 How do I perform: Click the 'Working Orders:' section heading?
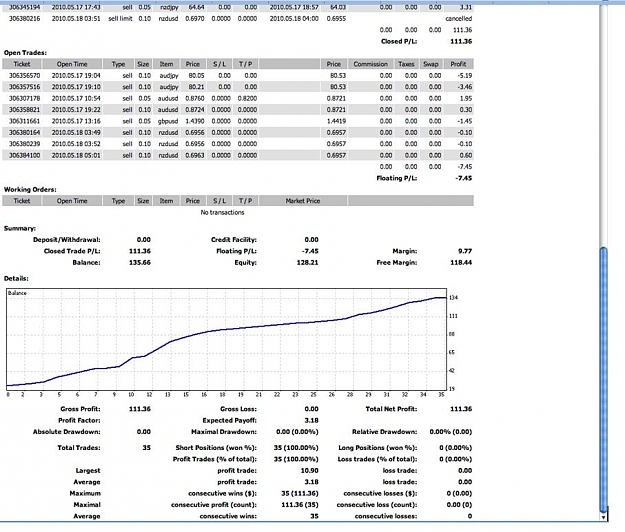coord(30,189)
